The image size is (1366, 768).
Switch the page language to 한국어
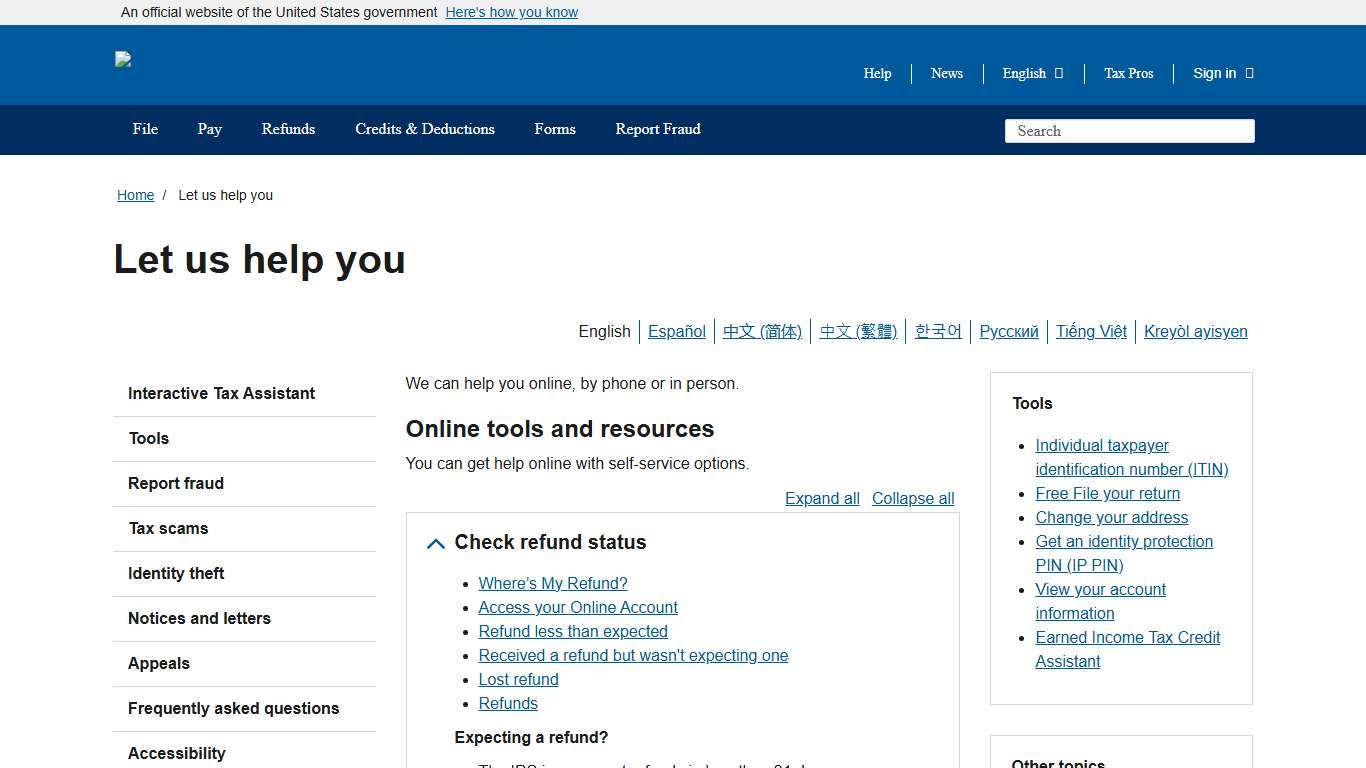click(x=937, y=331)
